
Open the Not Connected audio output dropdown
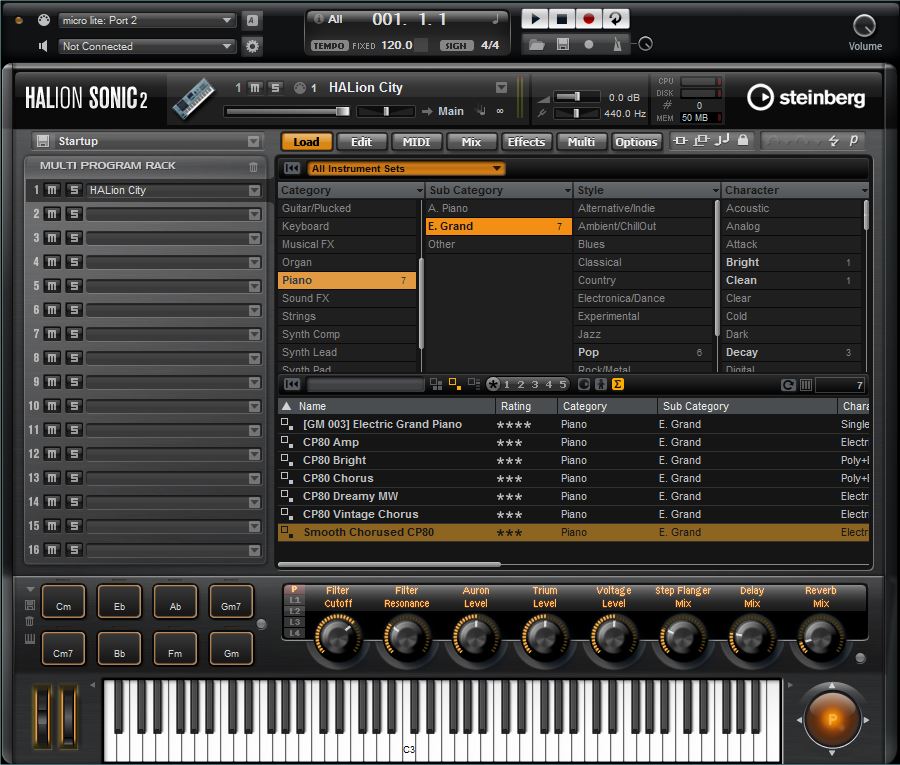(x=147, y=46)
